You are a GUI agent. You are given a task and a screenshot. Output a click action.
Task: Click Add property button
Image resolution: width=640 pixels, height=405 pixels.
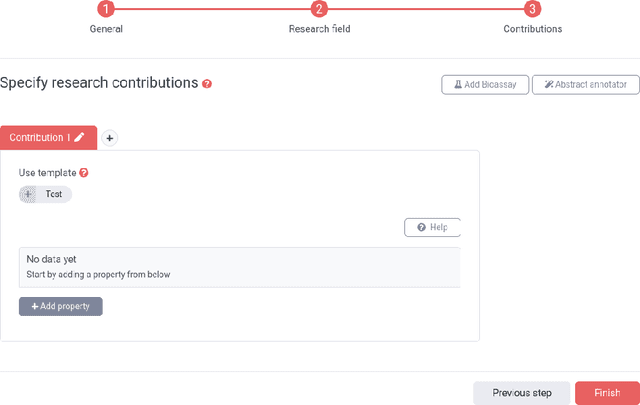(x=61, y=306)
